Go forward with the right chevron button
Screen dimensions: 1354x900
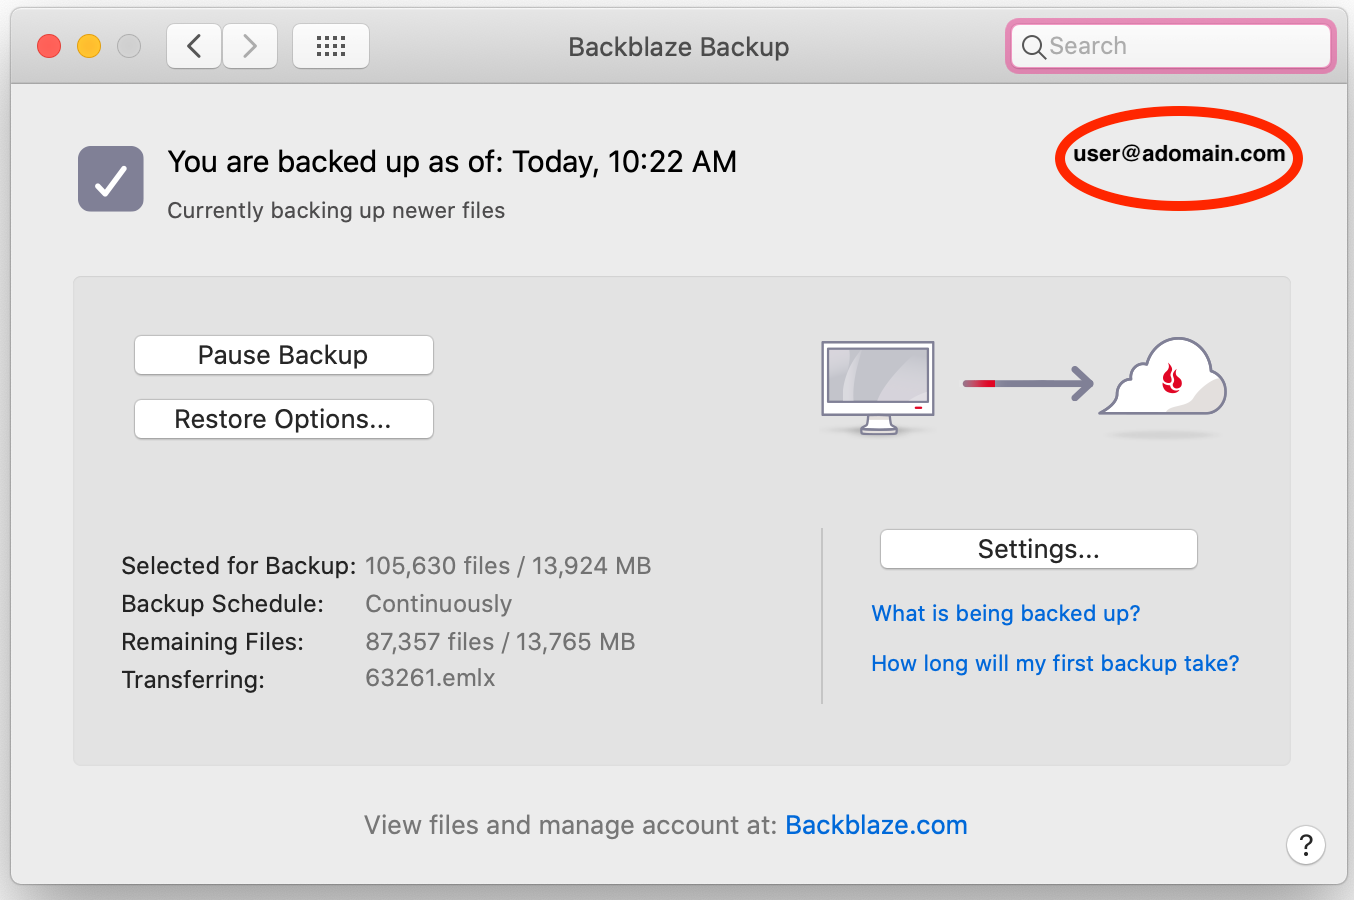250,46
